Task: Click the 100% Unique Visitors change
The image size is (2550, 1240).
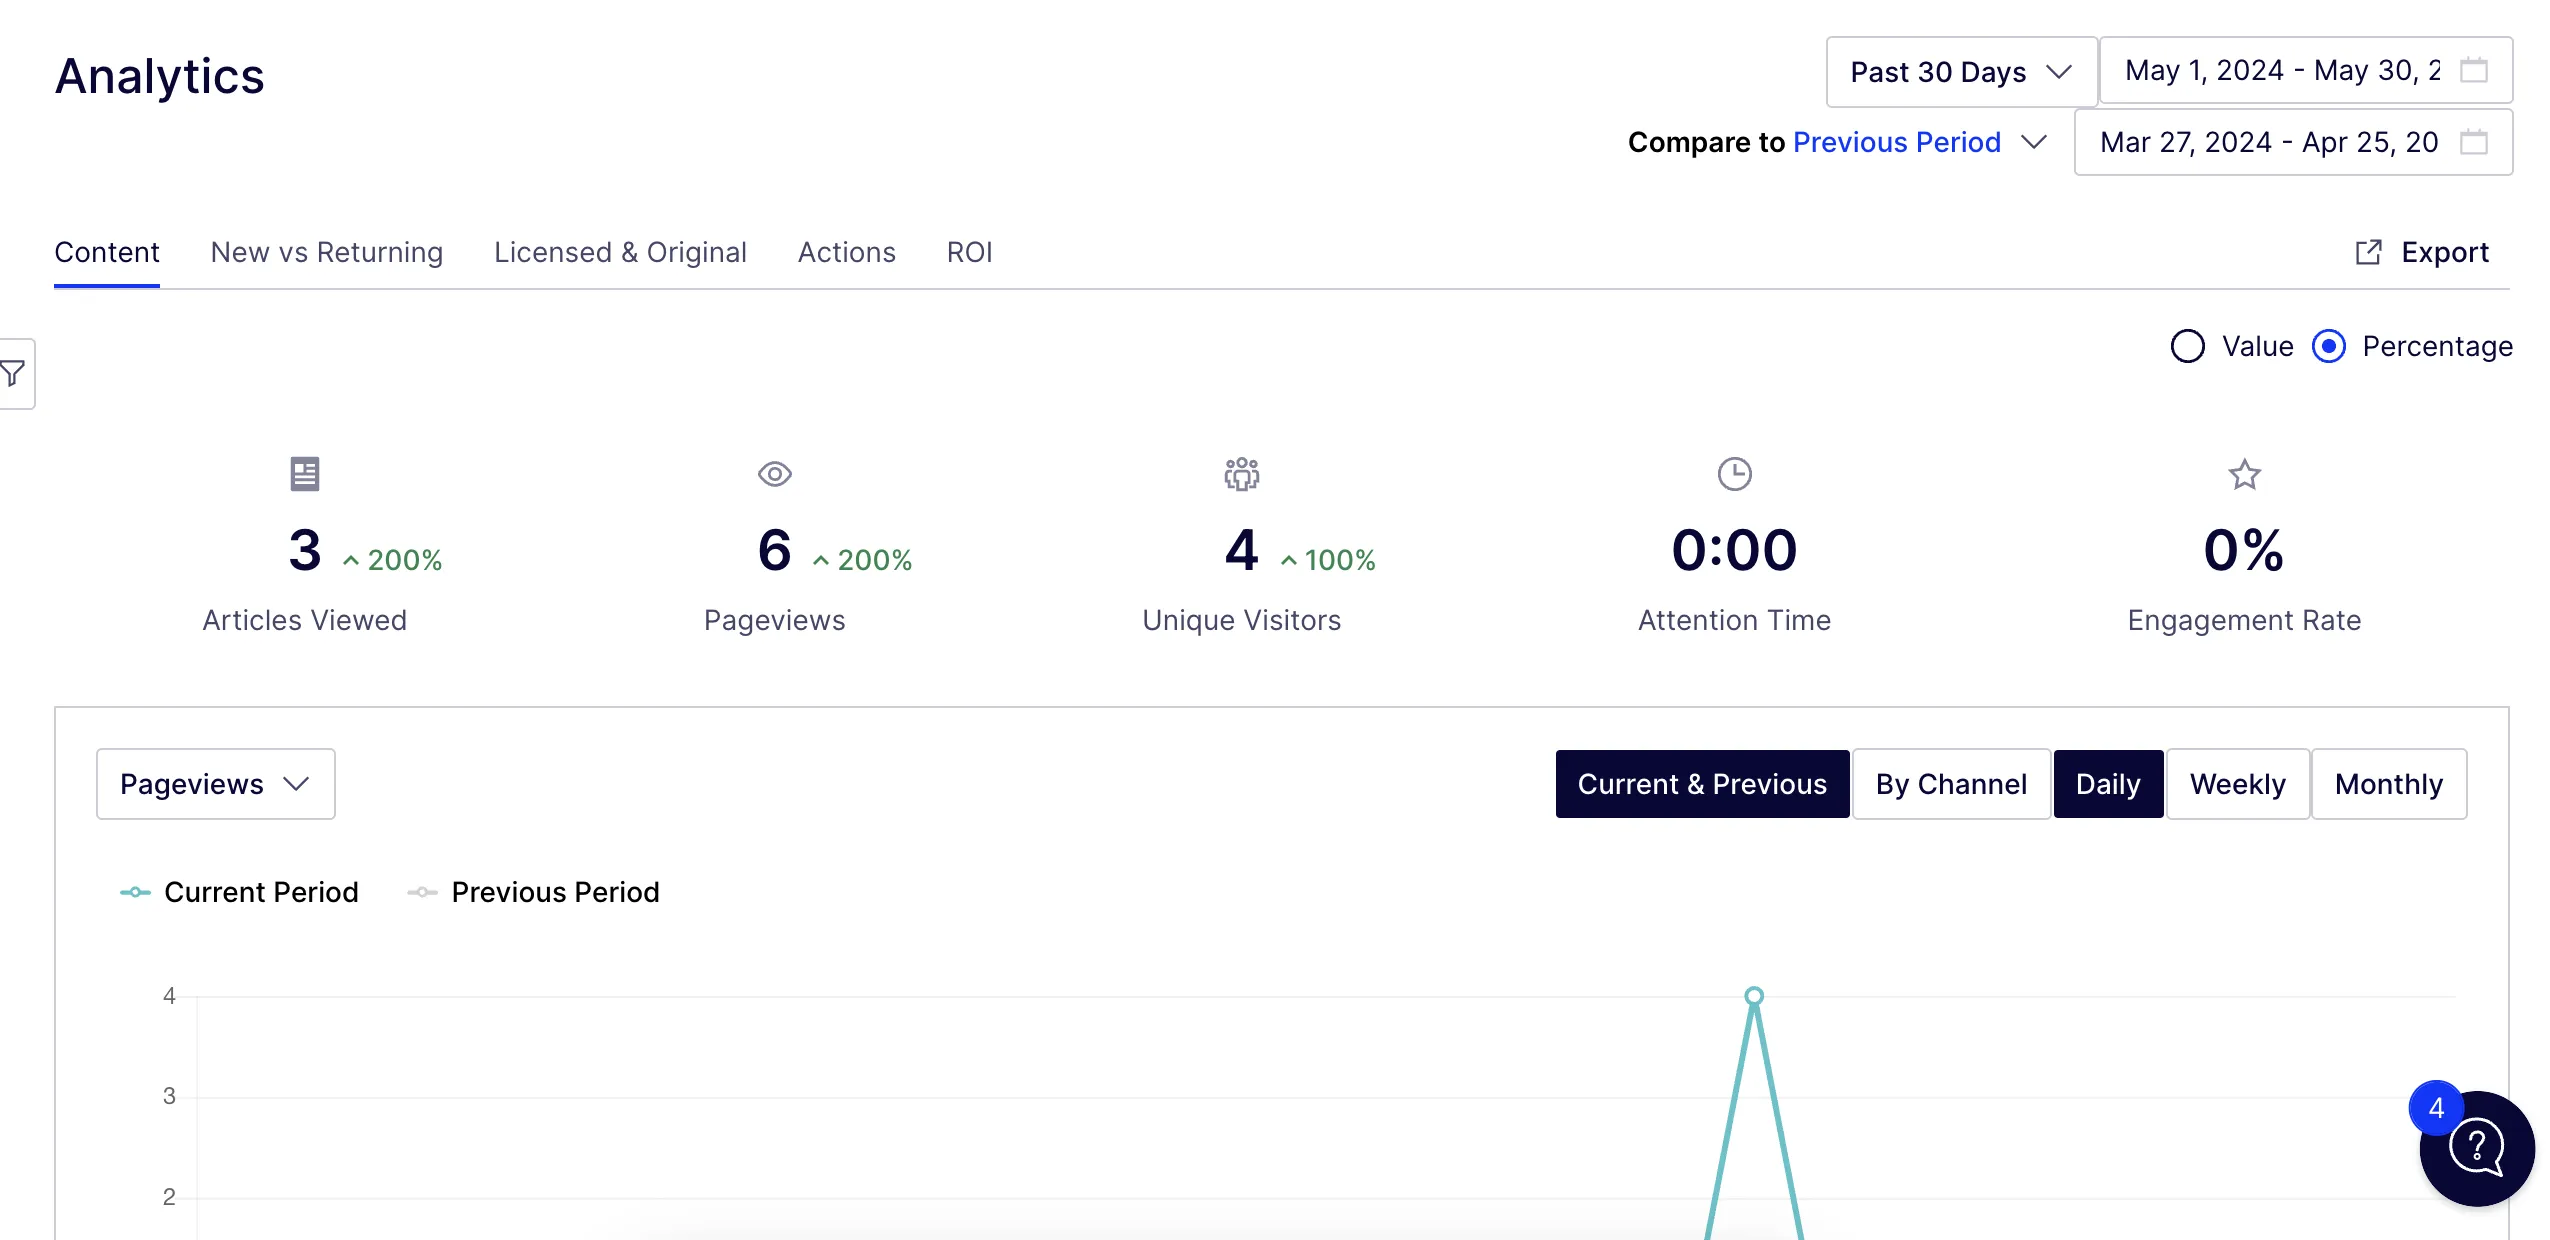Action: [x=1329, y=560]
